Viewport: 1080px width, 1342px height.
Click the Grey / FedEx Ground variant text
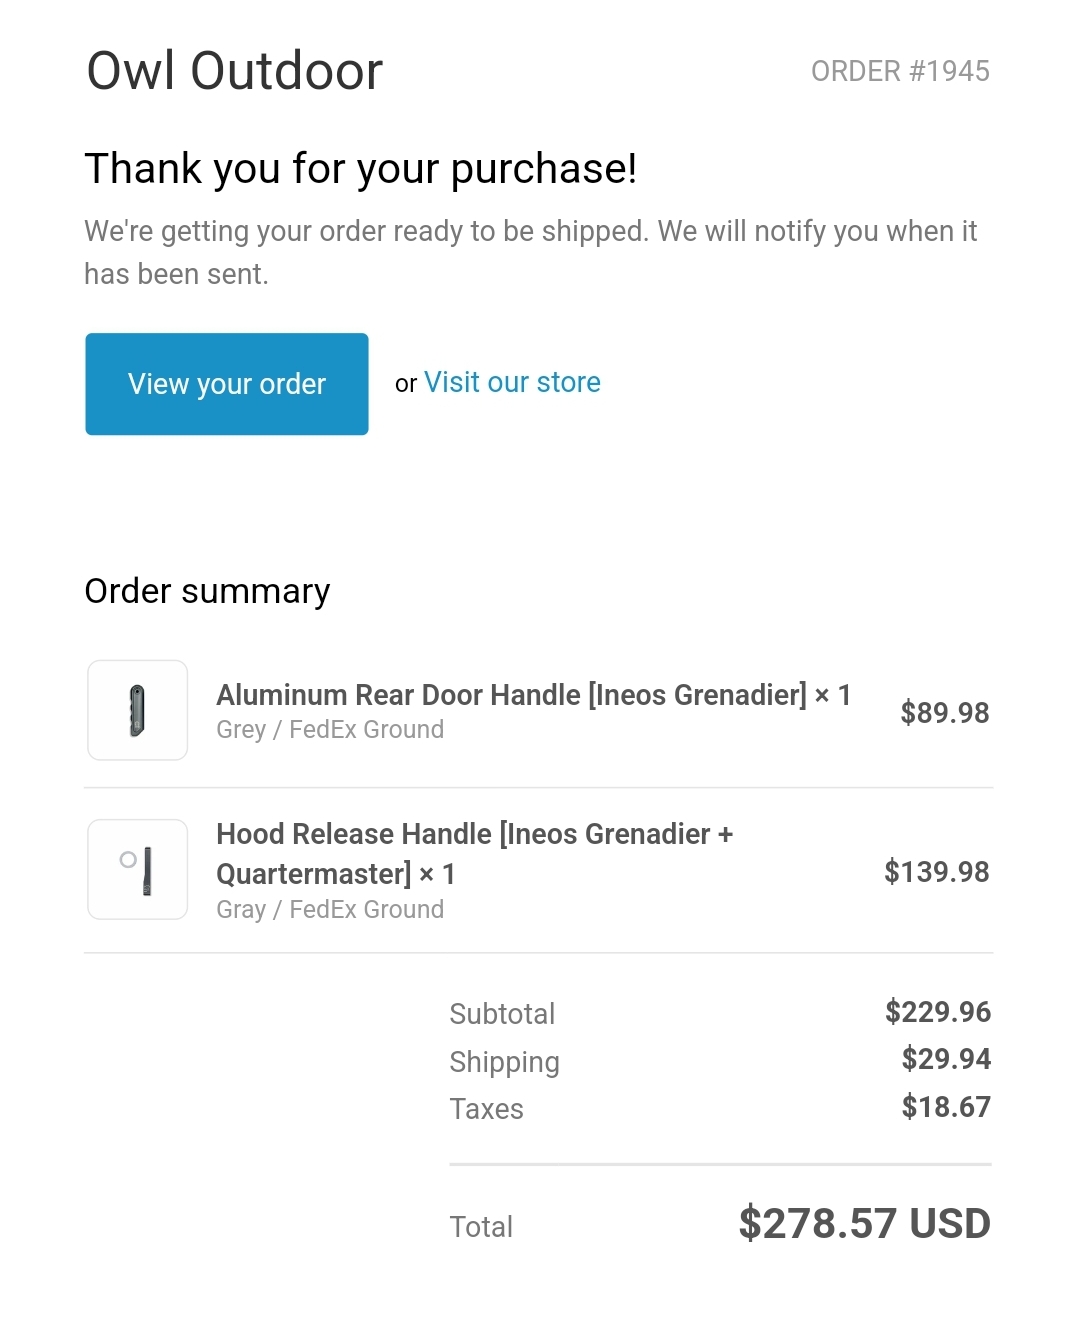330,730
